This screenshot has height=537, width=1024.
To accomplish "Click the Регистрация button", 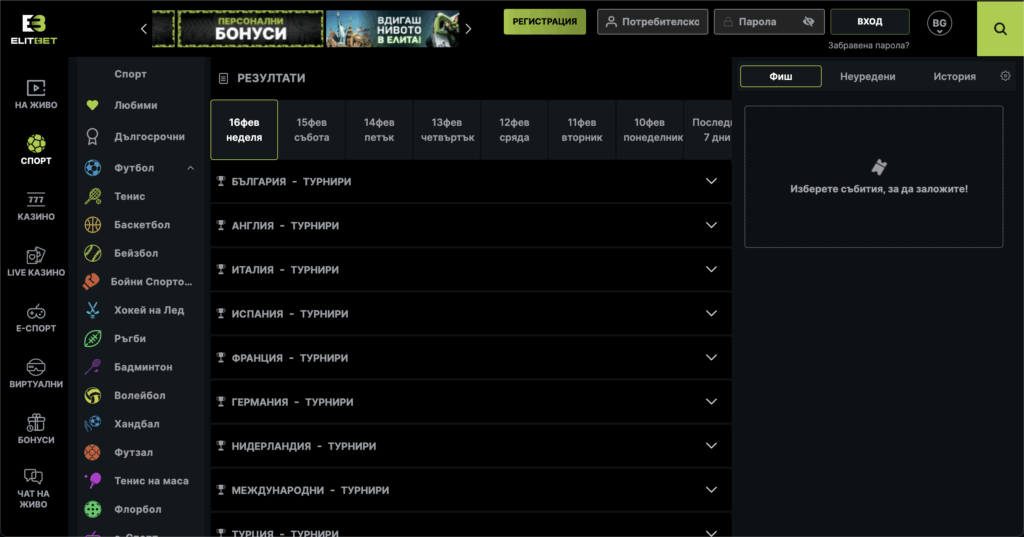I will (x=544, y=22).
